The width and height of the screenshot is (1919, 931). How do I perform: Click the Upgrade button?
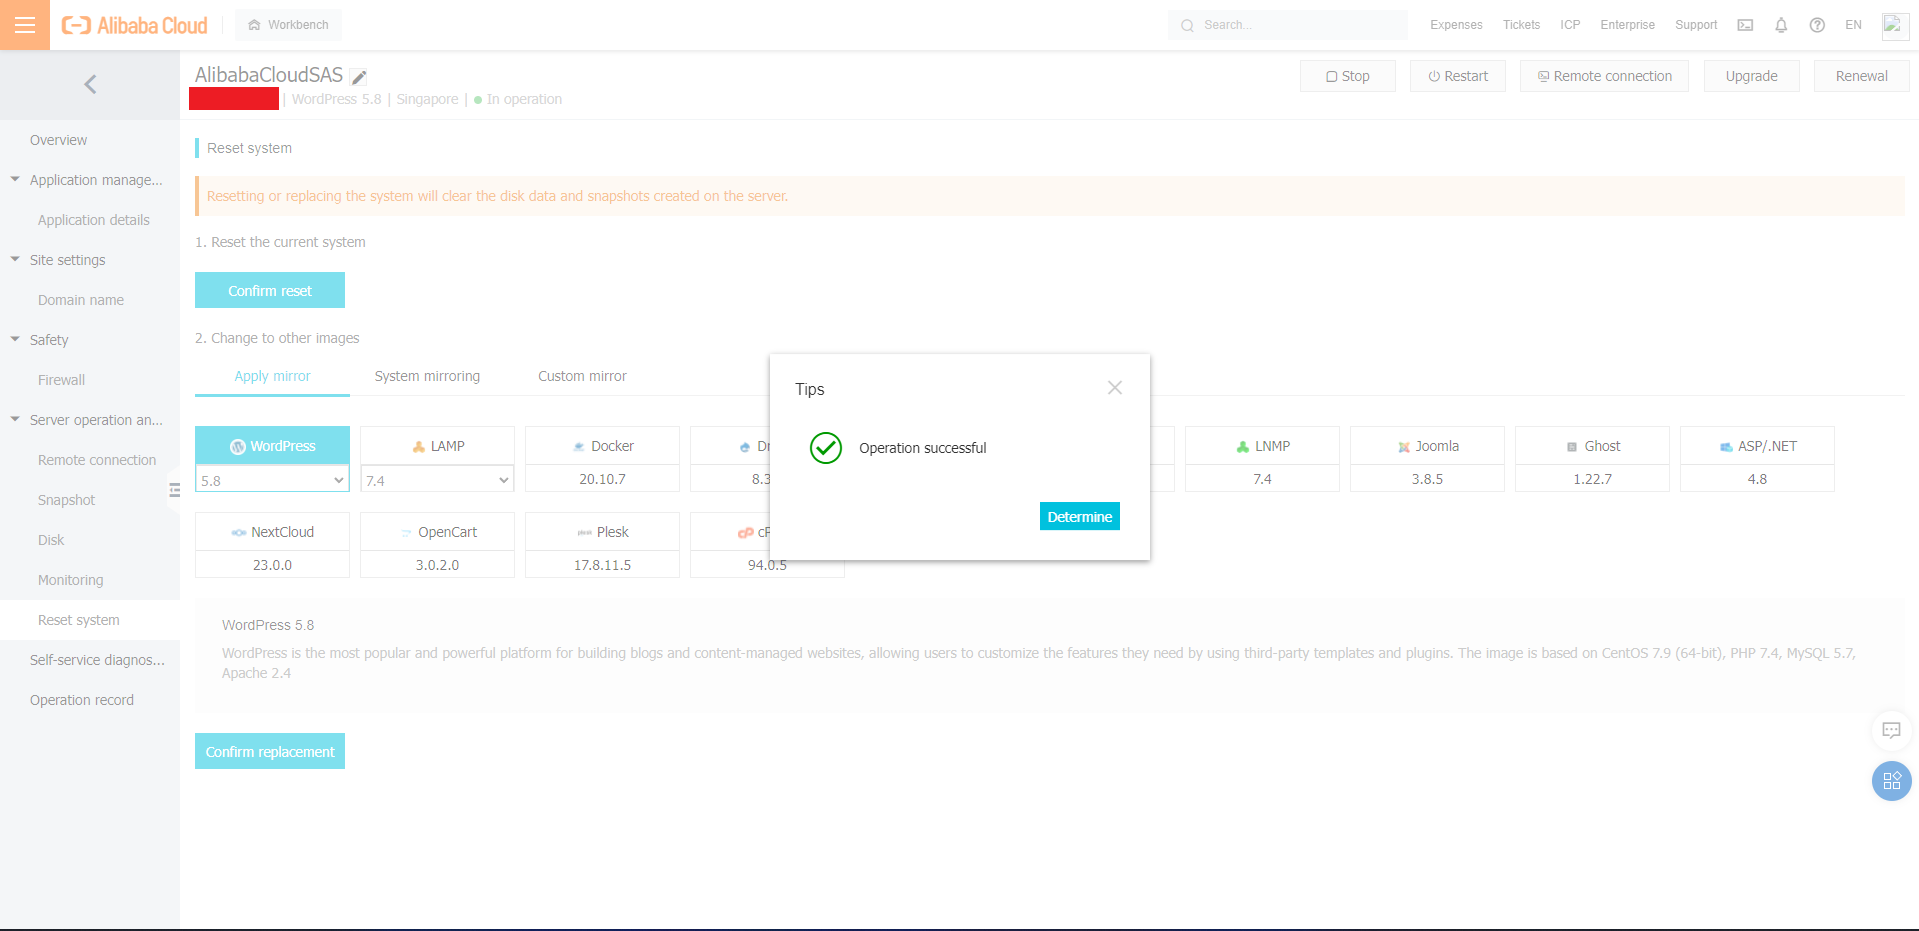click(1751, 76)
